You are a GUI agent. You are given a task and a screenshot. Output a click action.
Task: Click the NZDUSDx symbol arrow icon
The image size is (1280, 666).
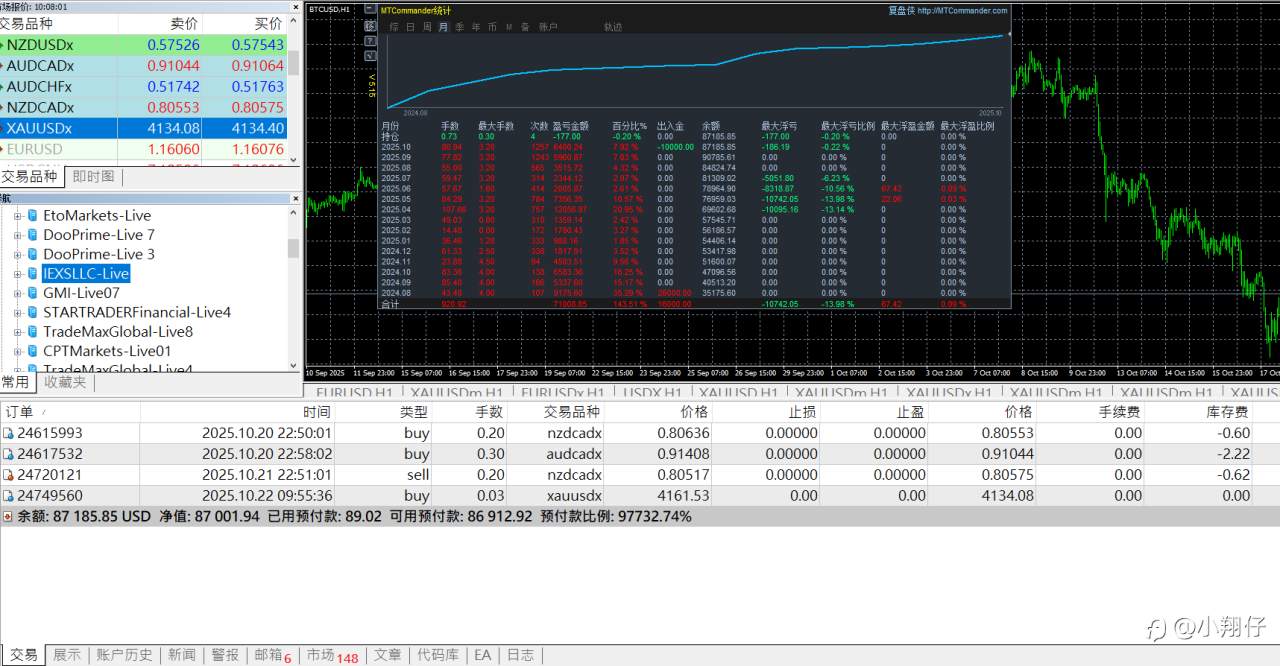tap(3, 45)
